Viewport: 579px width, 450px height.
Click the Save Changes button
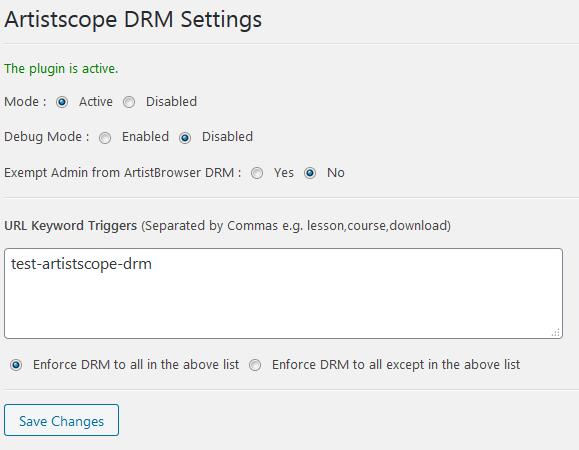[62, 420]
